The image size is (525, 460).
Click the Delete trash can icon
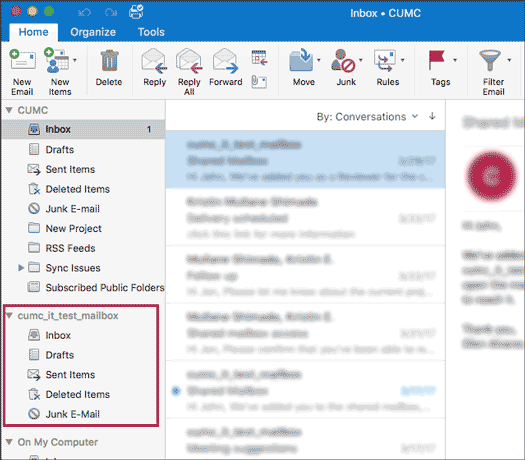[x=109, y=61]
